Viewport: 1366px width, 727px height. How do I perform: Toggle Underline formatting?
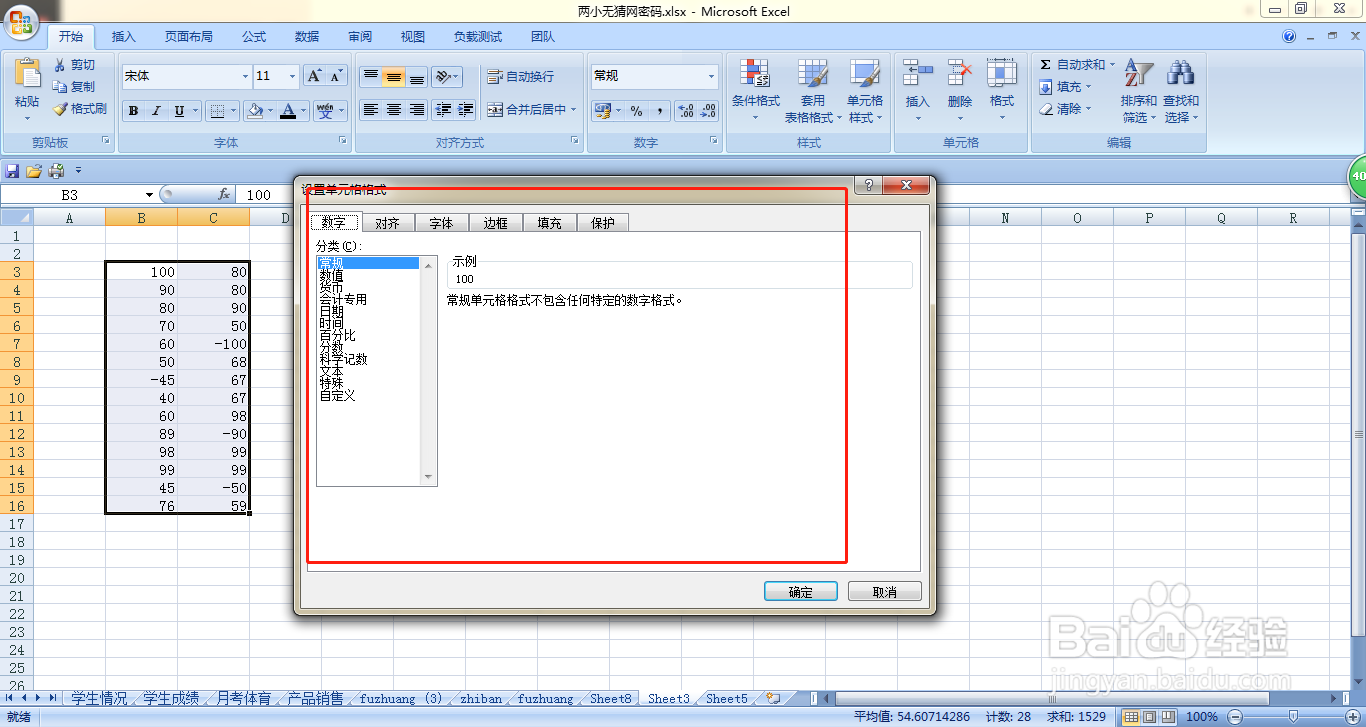(179, 111)
